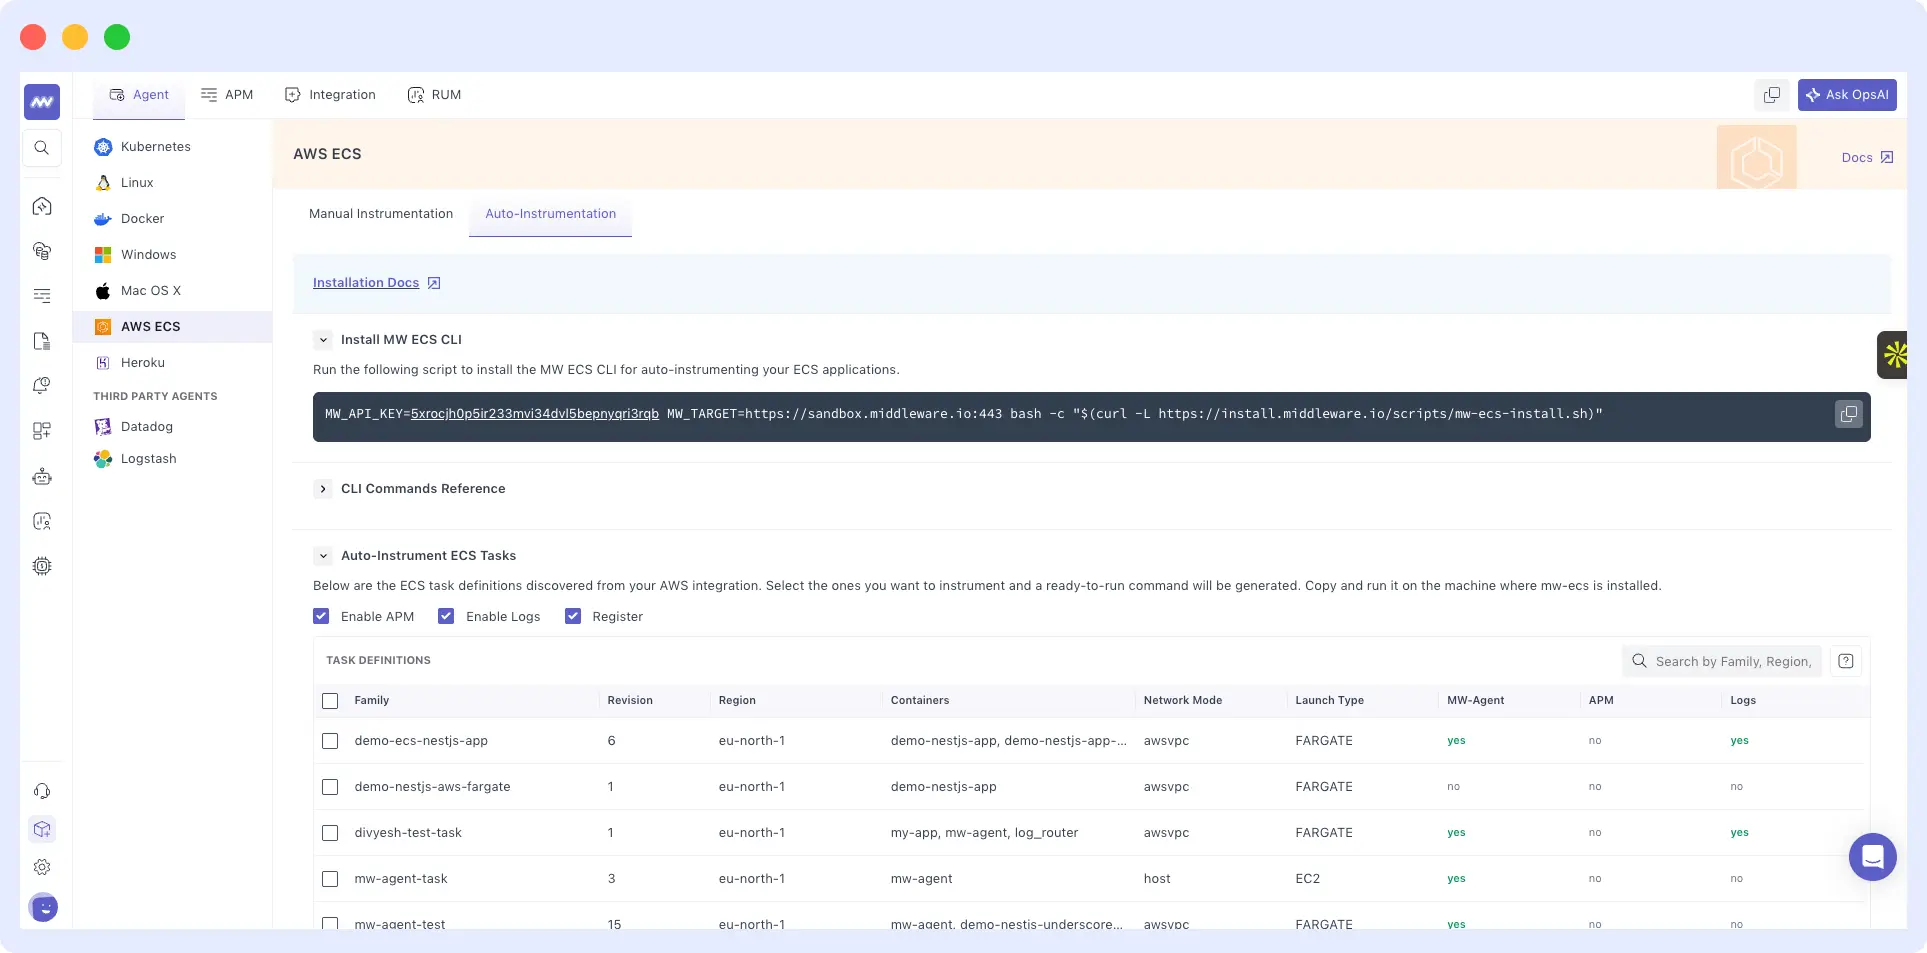This screenshot has height=953, width=1927.
Task: Click the host network mode cell
Action: point(1157,879)
